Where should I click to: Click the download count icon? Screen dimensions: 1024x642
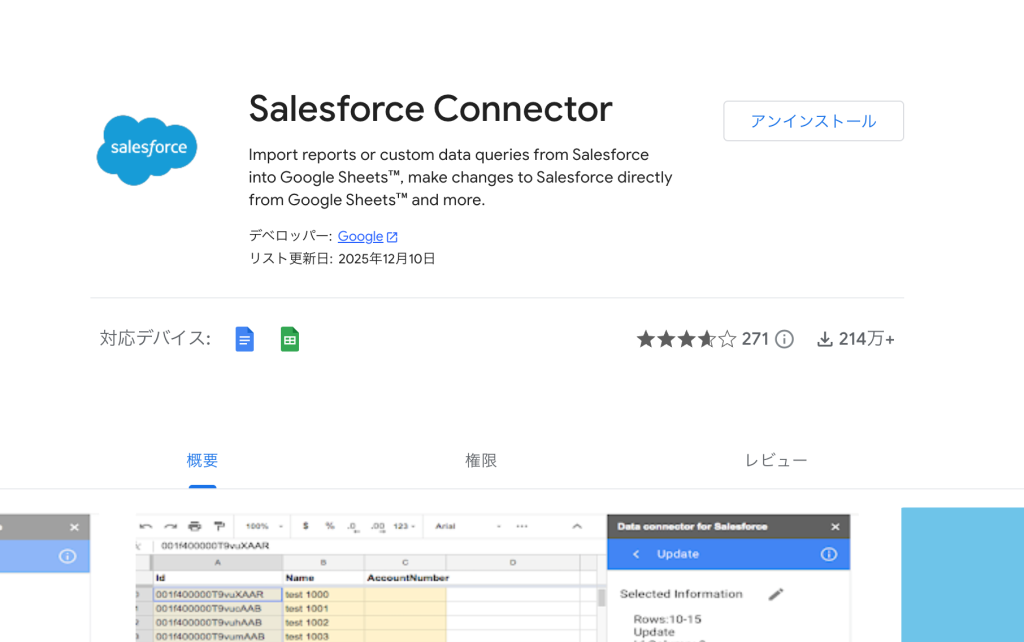[825, 340]
